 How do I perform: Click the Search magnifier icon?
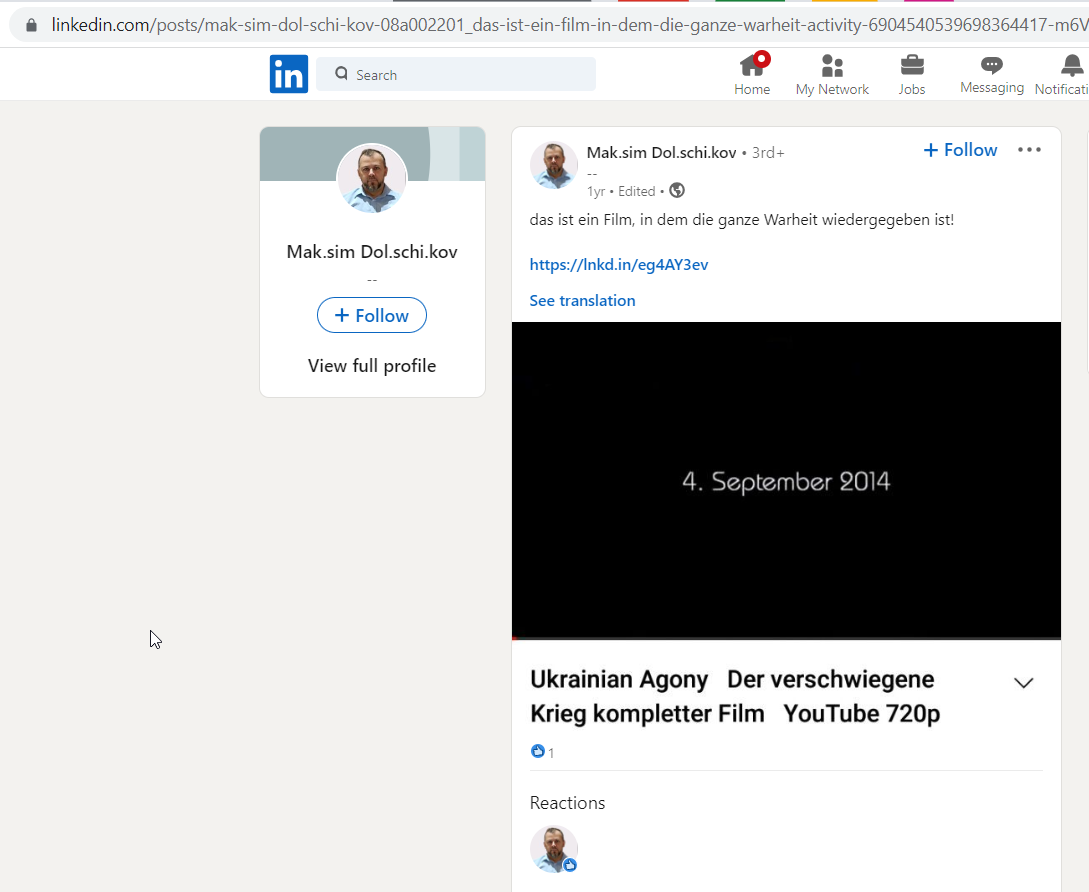coord(341,74)
